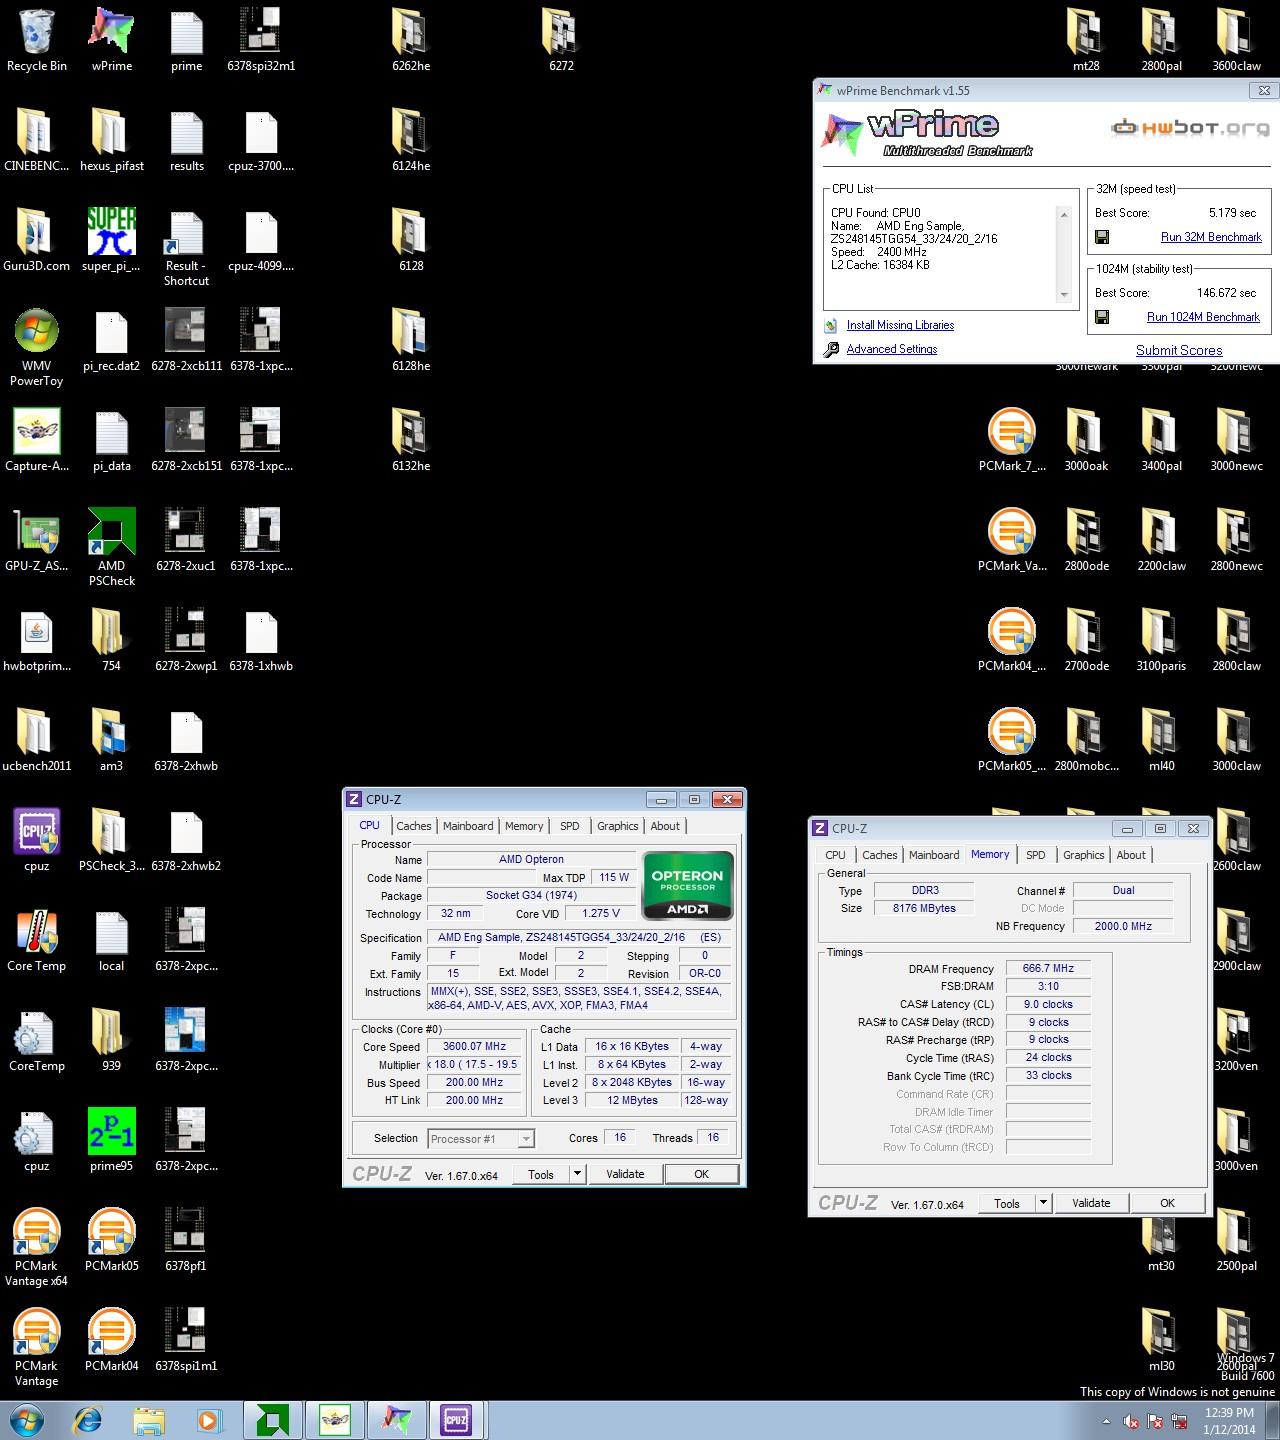This screenshot has width=1280, height=1440.
Task: Open Graphics tab in CPU-Z Memory window
Action: (1084, 855)
